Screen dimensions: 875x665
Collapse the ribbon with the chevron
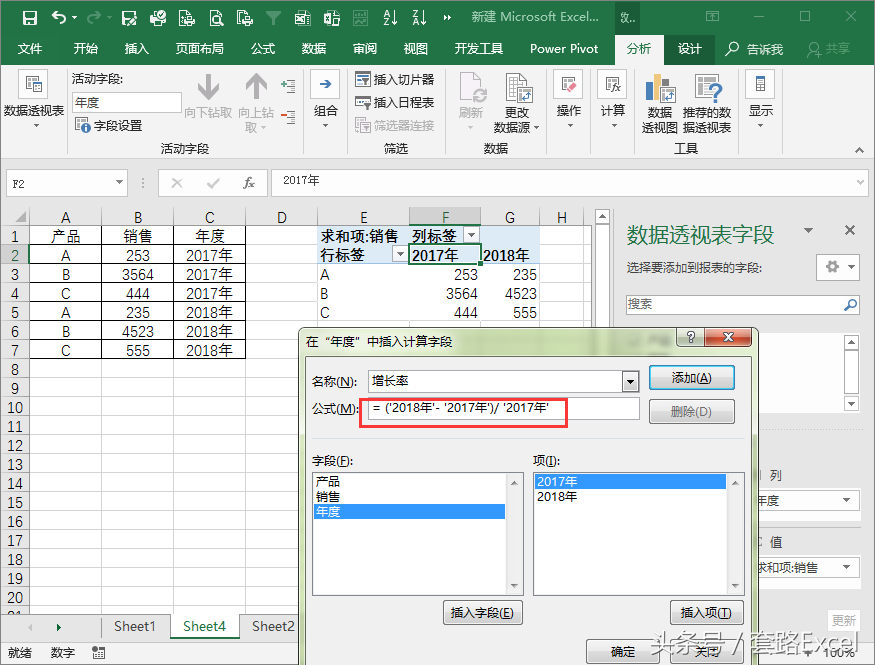pos(859,150)
